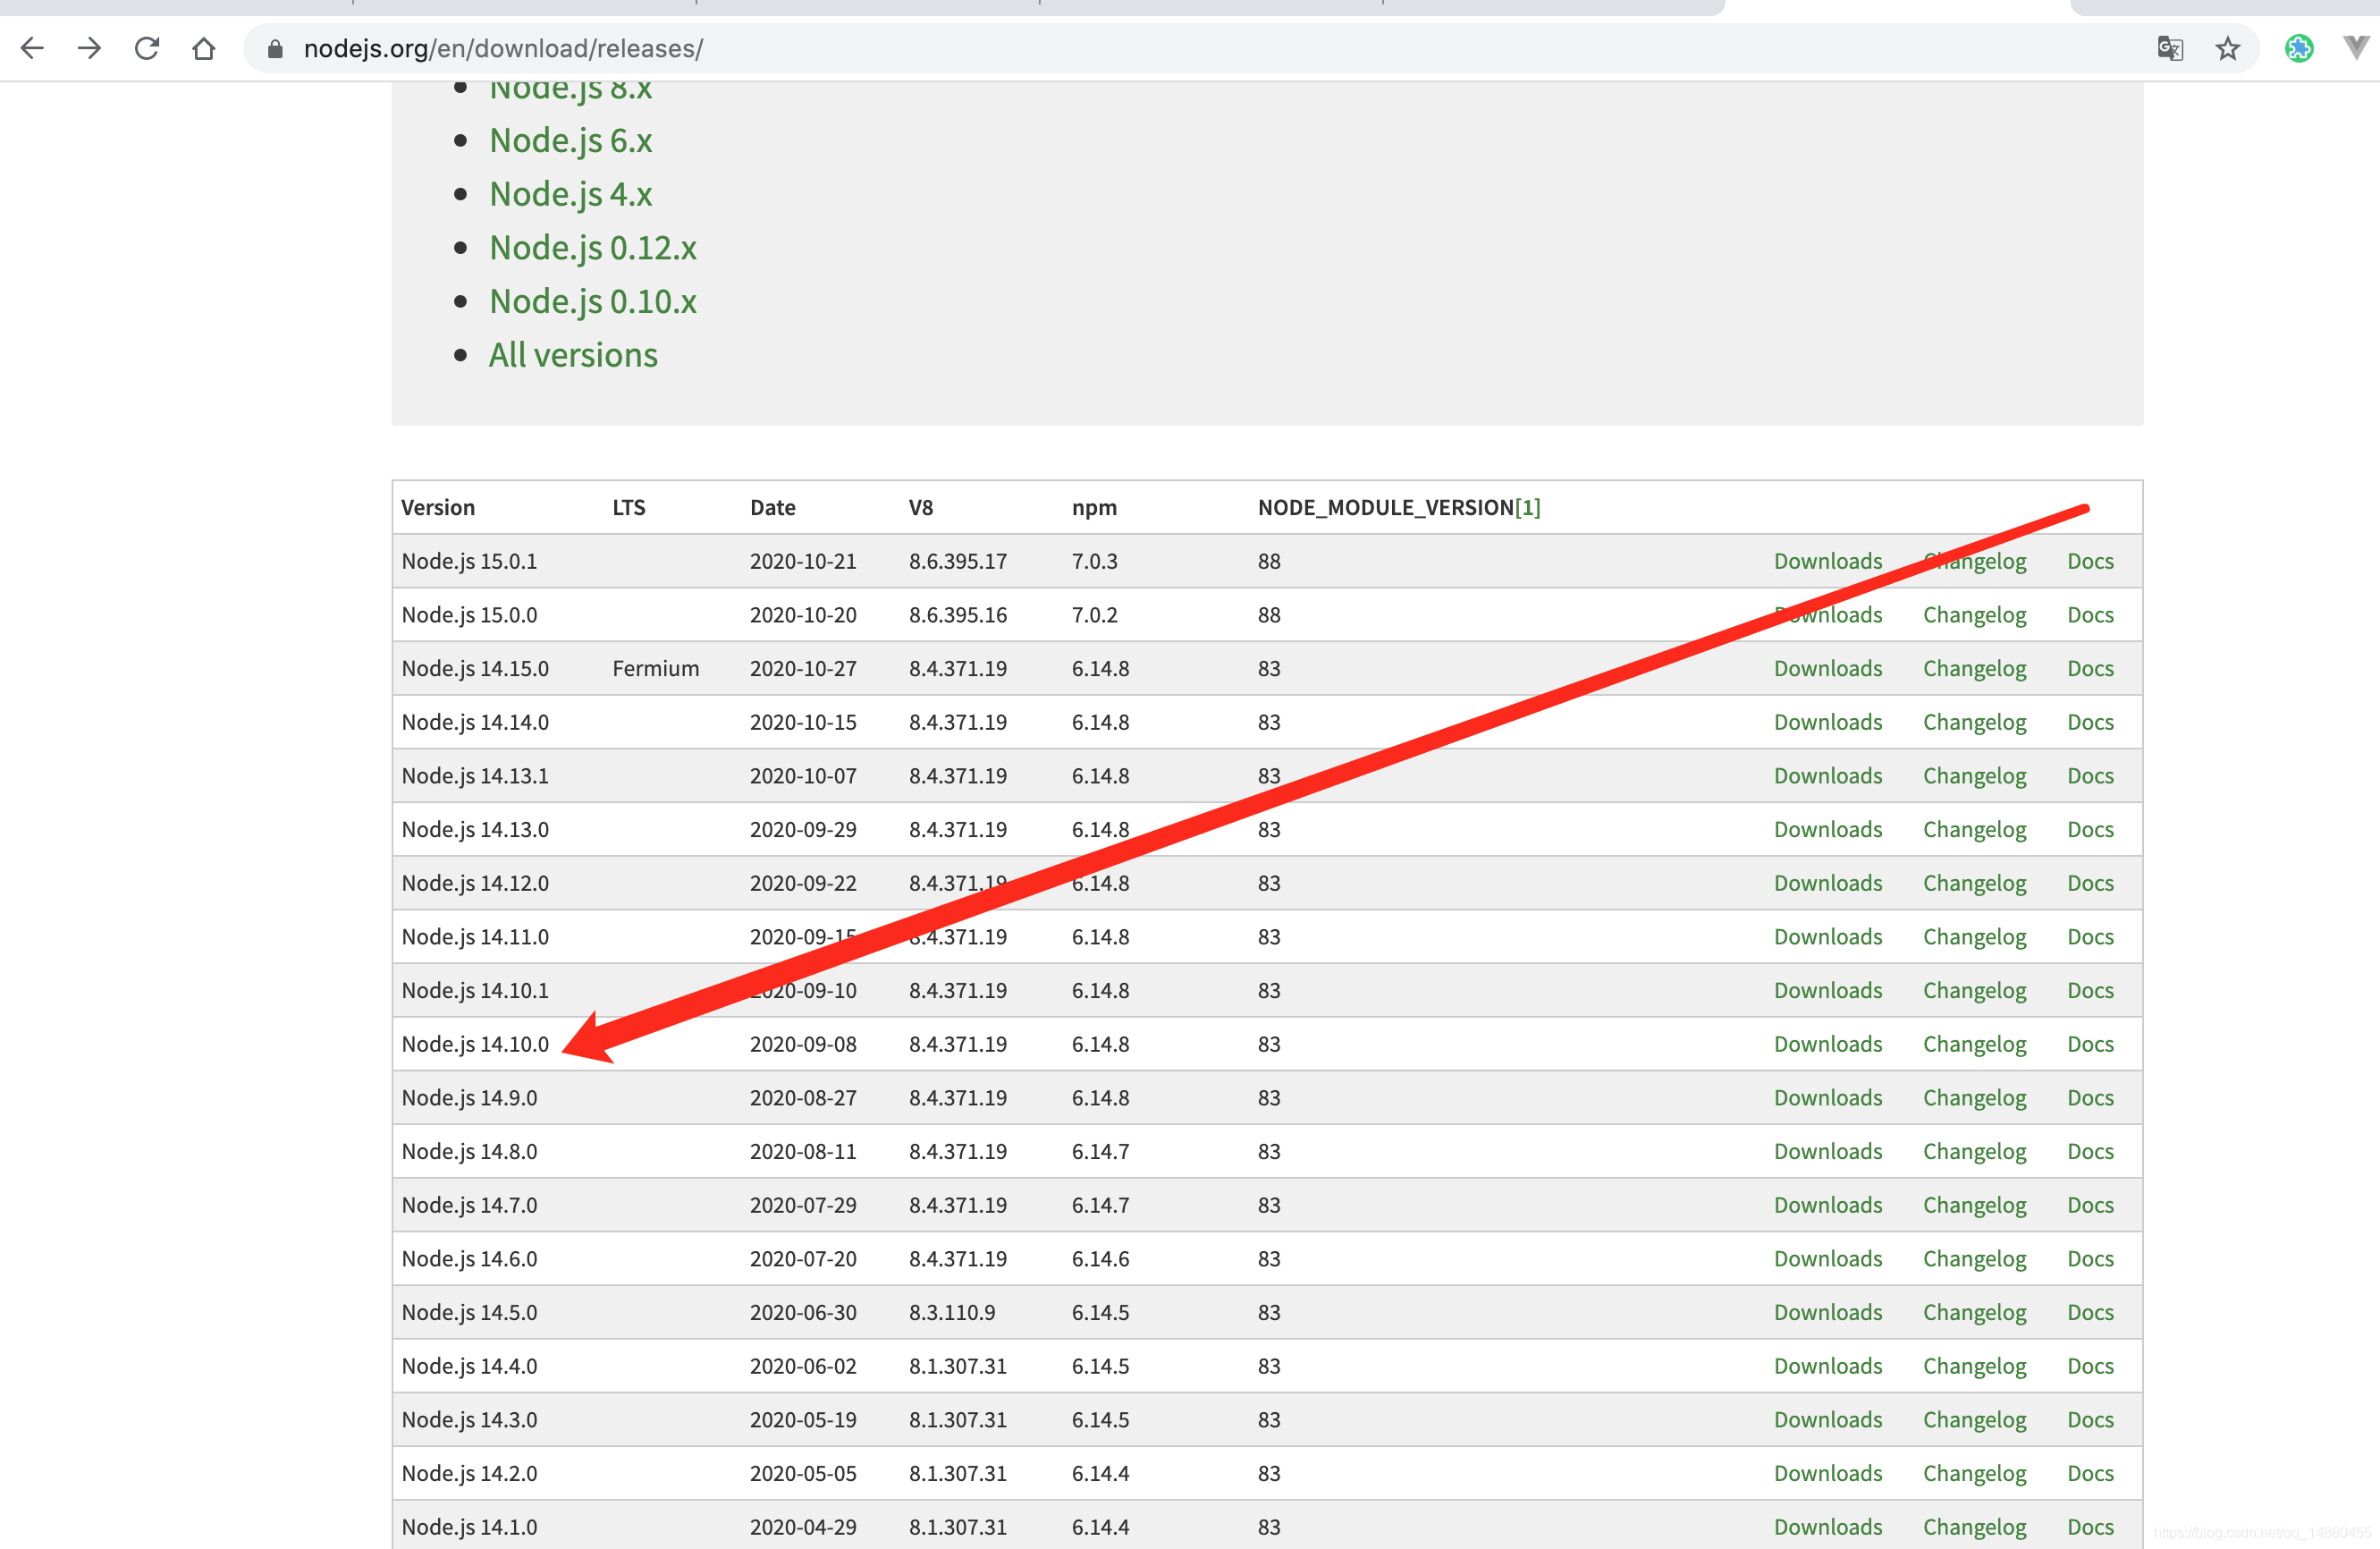Open the Node.js 0.12.x releases link
The width and height of the screenshot is (2380, 1549).
[x=592, y=248]
